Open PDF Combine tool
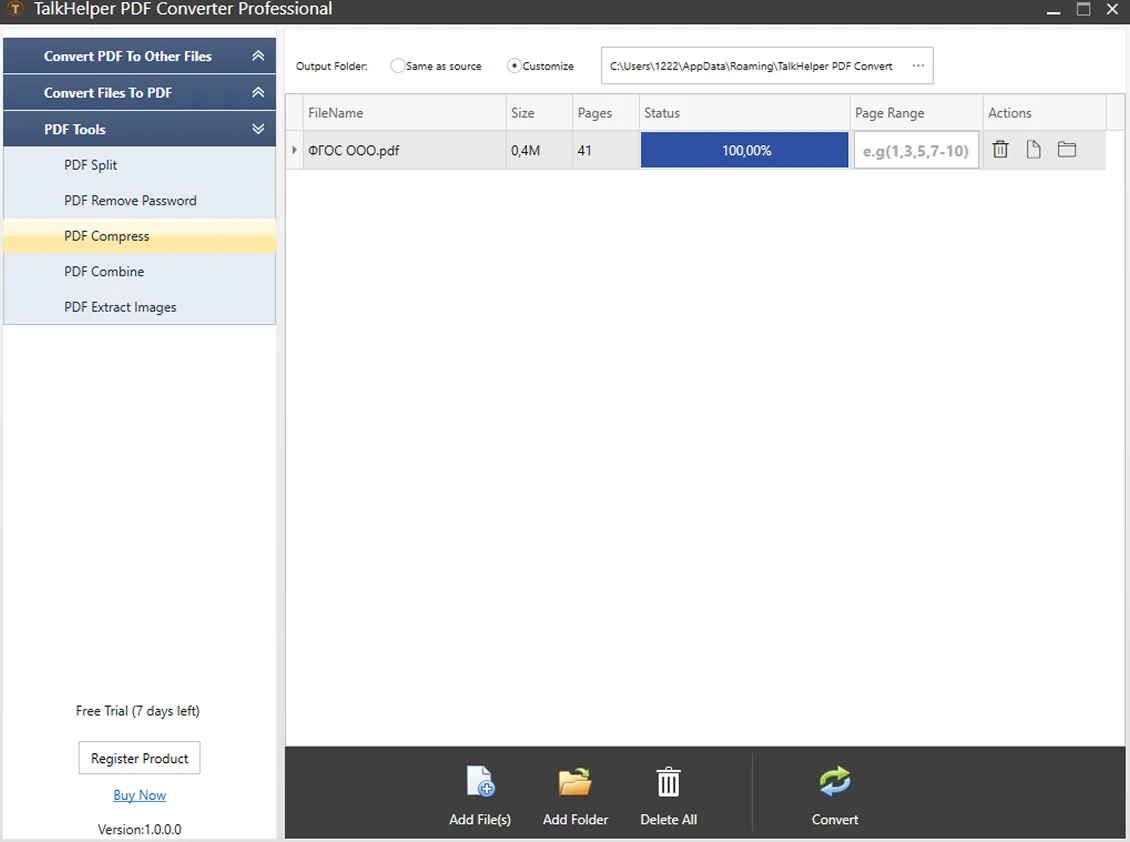The image size is (1130, 842). [139, 271]
